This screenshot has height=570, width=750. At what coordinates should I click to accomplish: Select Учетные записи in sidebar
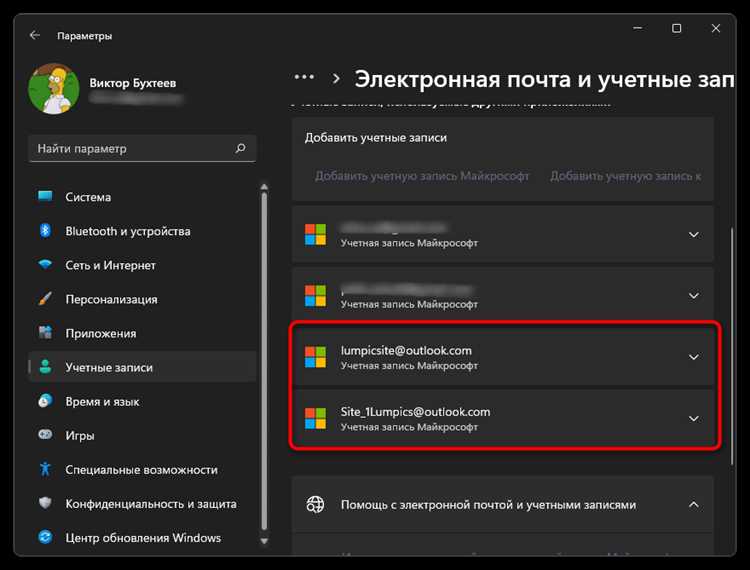click(x=142, y=367)
